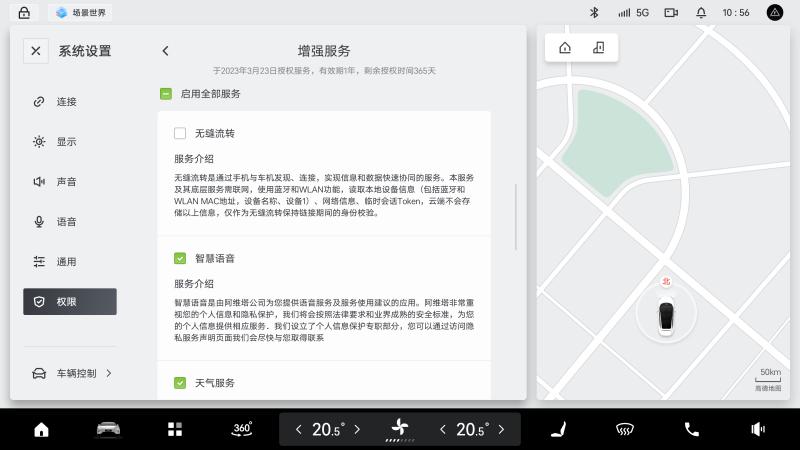Open notifications bell icon

[701, 13]
